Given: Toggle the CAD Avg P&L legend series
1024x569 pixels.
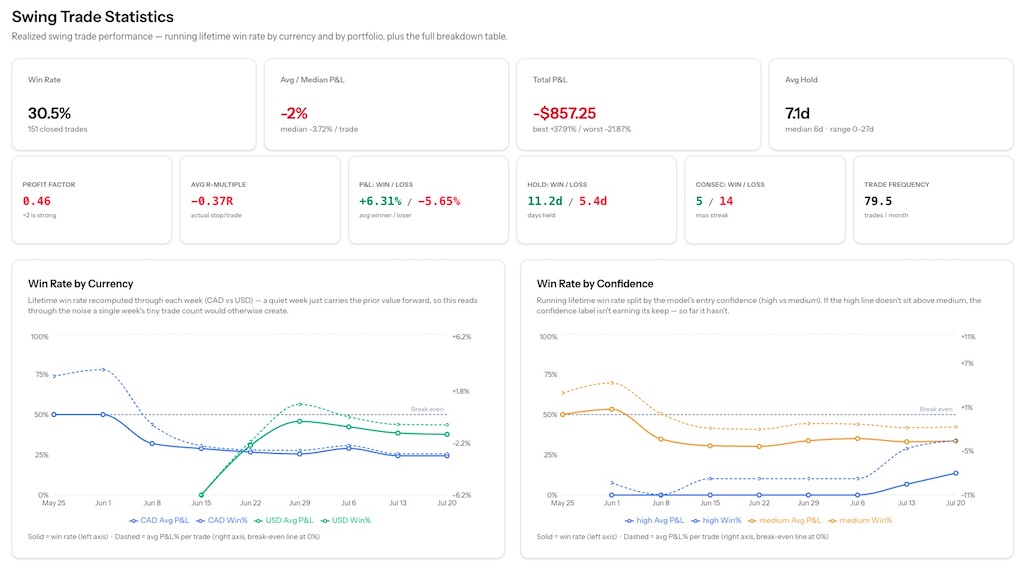Looking at the screenshot, I should (159, 521).
